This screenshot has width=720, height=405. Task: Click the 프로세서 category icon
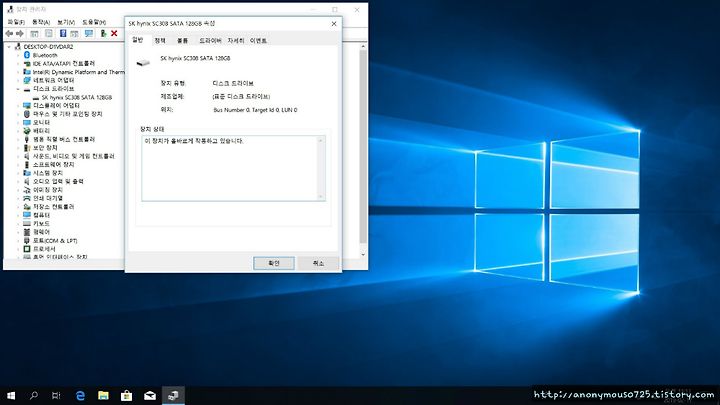27,249
